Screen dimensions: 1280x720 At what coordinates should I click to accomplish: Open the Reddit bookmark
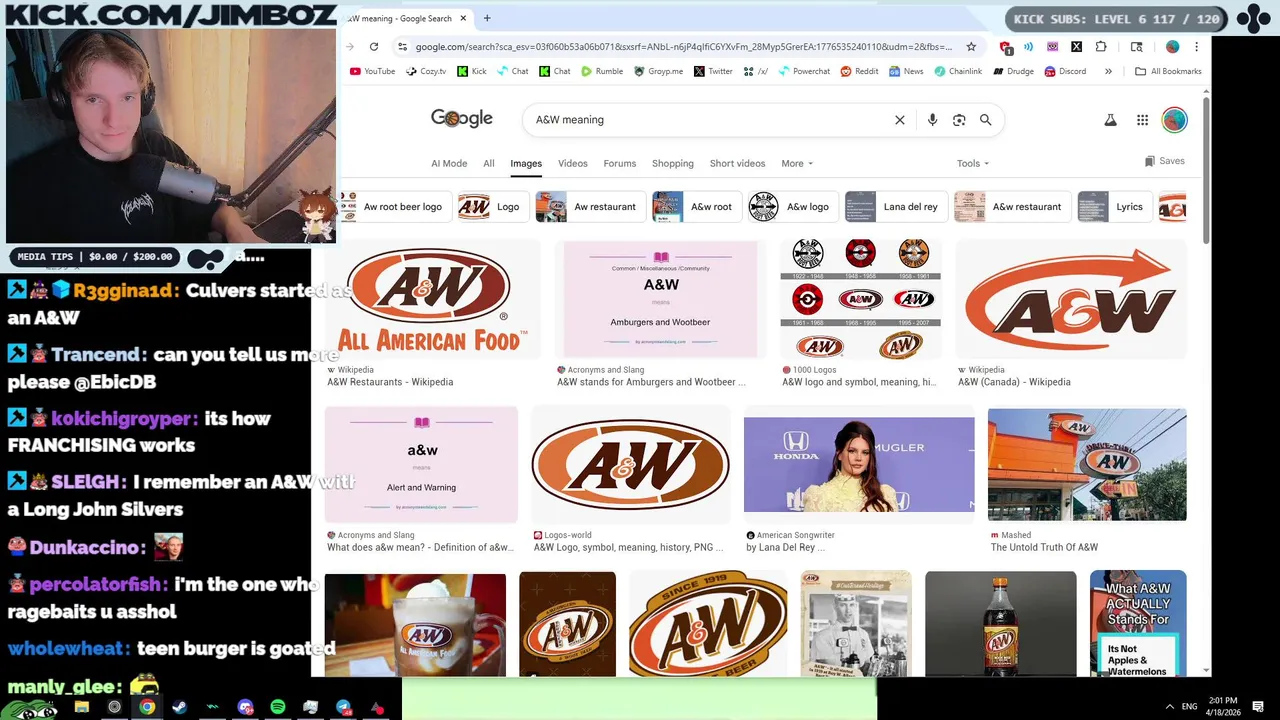pos(859,71)
